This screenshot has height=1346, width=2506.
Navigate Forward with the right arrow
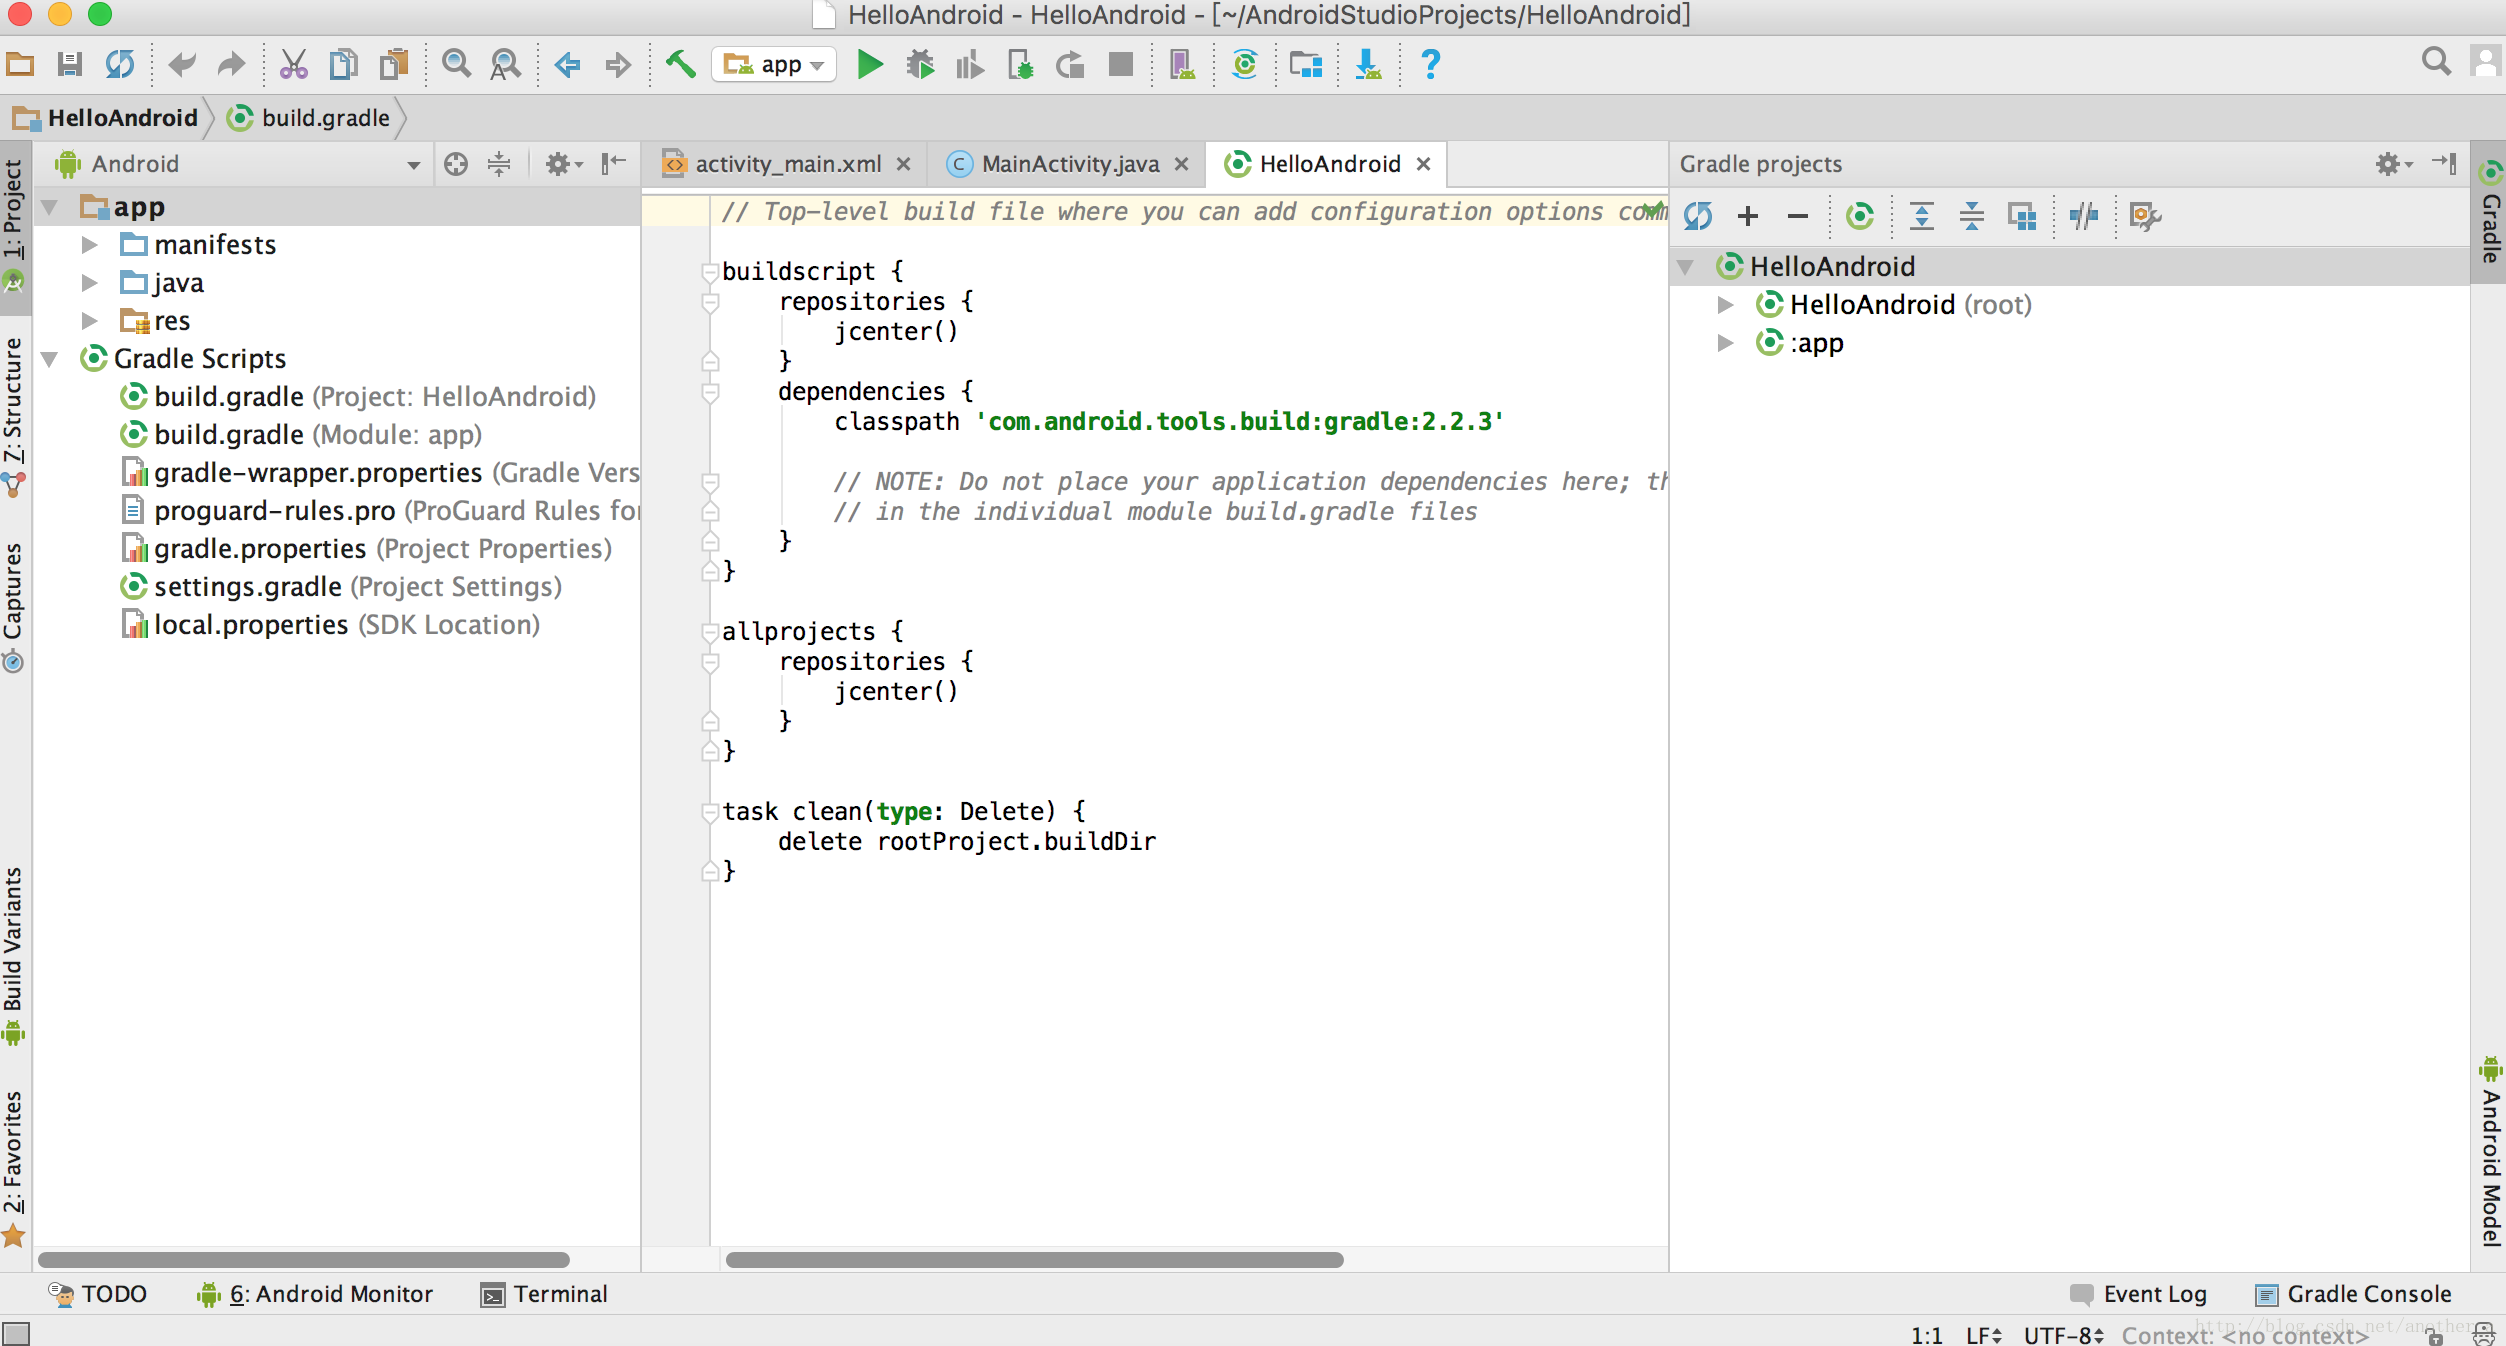618,65
